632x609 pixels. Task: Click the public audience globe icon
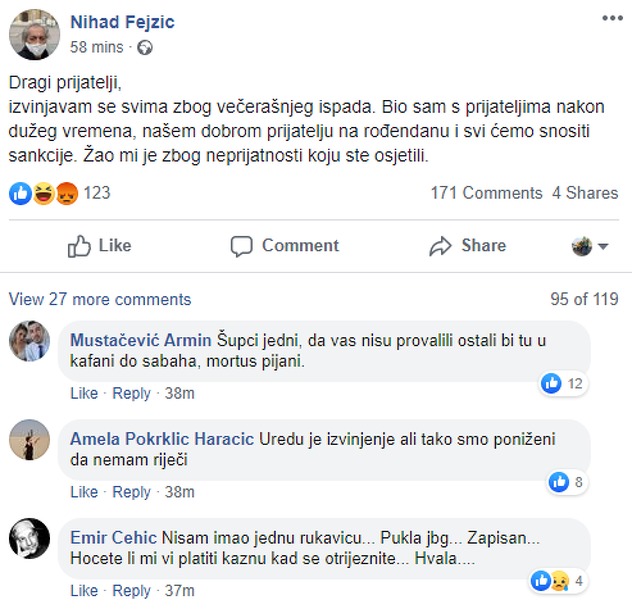pyautogui.click(x=145, y=47)
